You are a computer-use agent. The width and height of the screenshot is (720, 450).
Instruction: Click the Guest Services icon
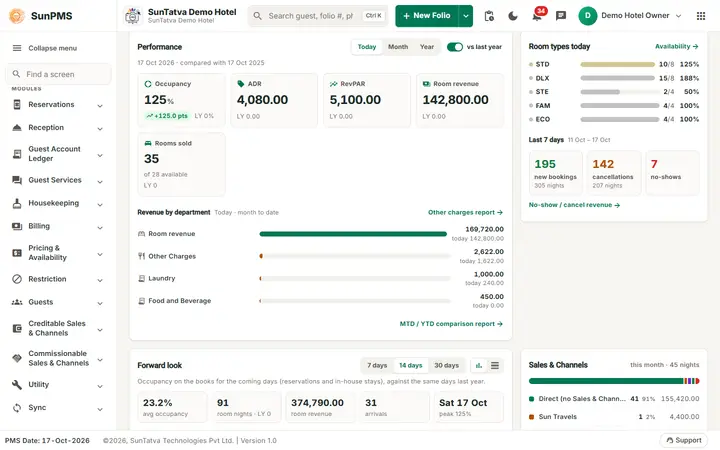tap(17, 180)
